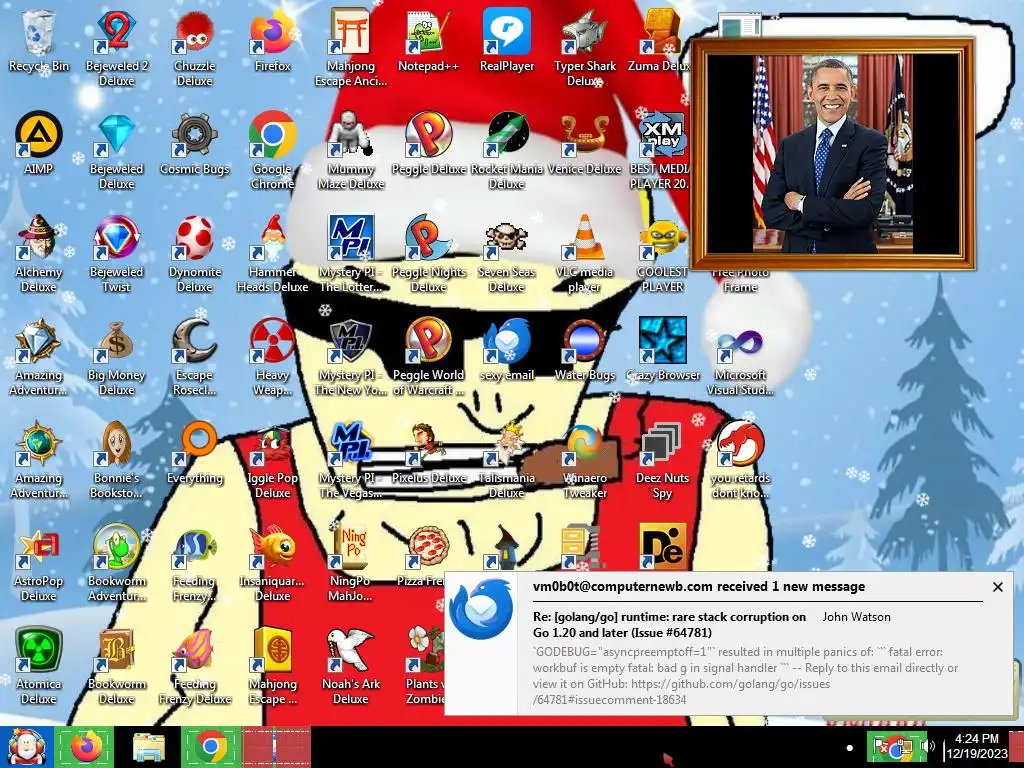Open the AIMP player shortcut
This screenshot has width=1024, height=768.
[x=39, y=144]
